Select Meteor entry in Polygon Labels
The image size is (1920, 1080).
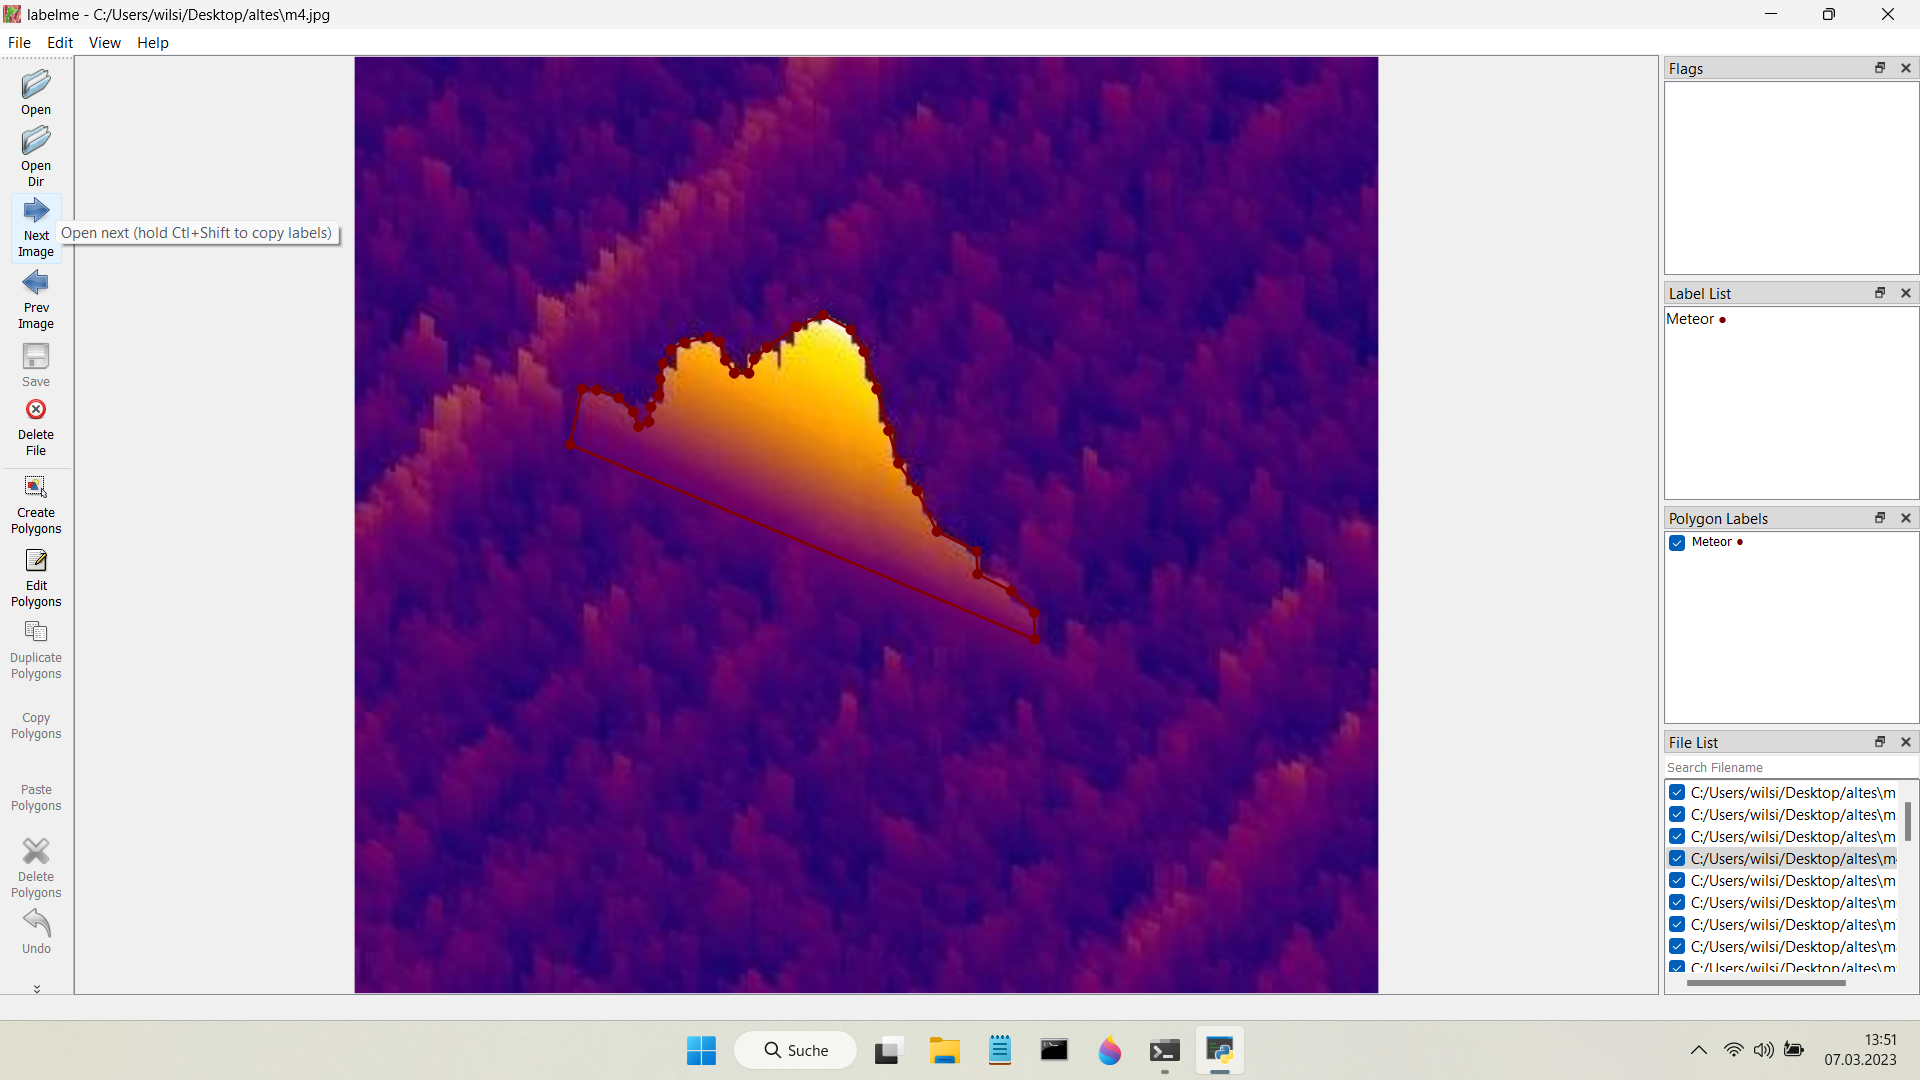[1717, 542]
